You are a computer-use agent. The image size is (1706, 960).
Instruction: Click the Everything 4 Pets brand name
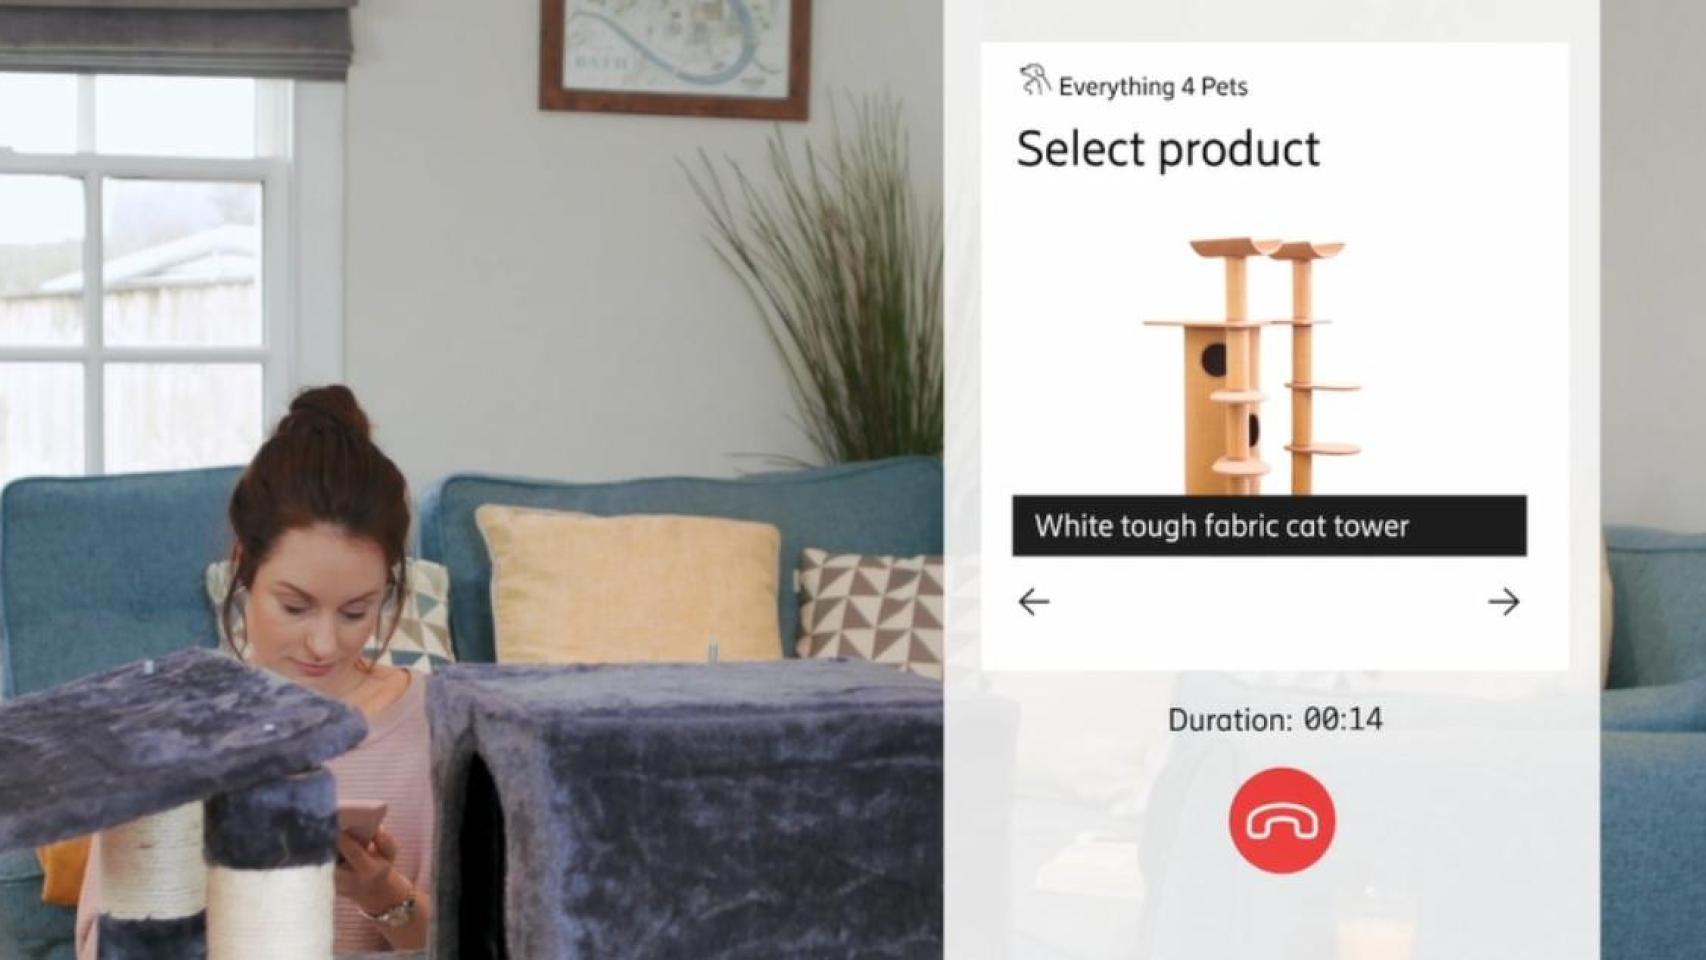pyautogui.click(x=1153, y=87)
